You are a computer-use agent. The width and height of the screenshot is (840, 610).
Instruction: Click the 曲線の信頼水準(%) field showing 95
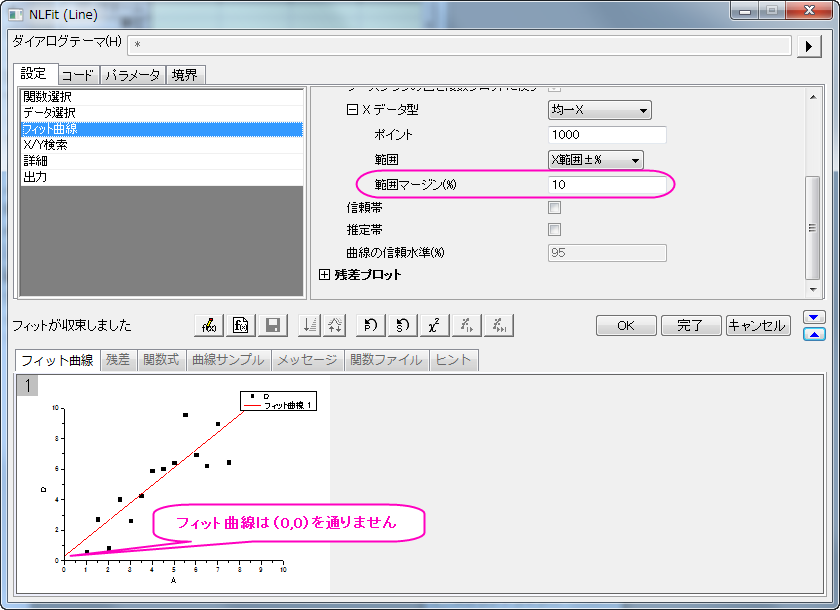coord(607,253)
